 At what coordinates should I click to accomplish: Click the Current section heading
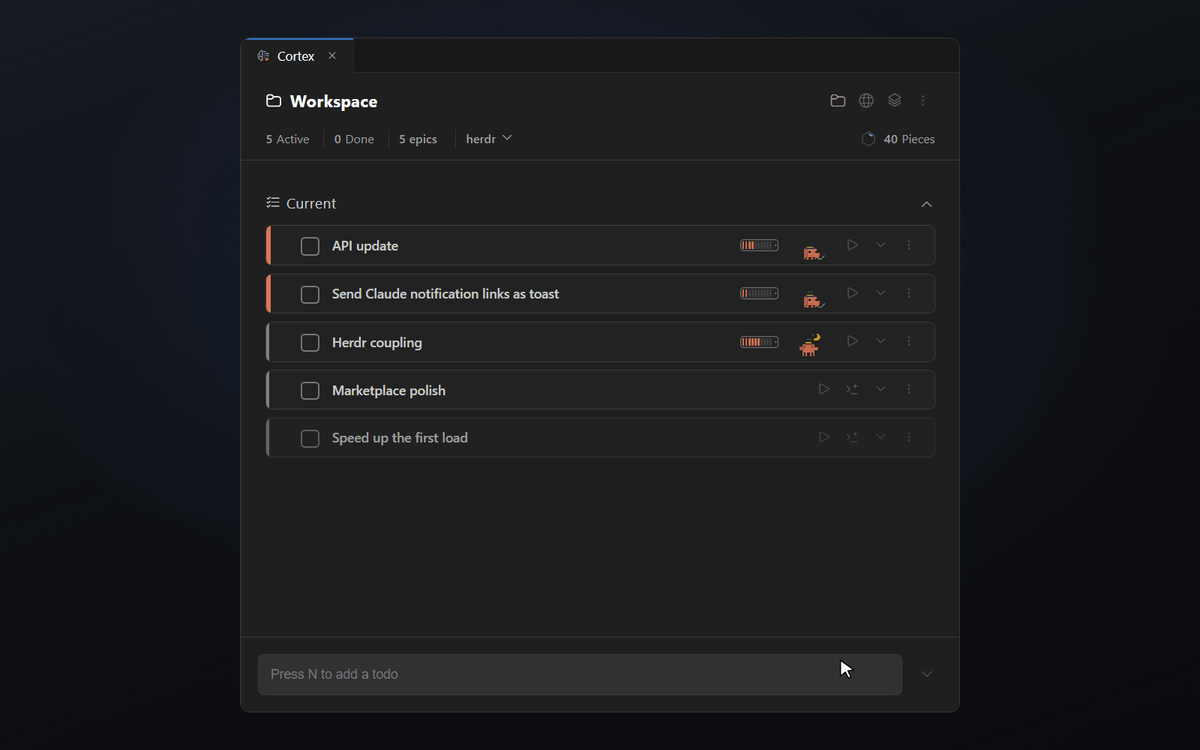tap(311, 203)
